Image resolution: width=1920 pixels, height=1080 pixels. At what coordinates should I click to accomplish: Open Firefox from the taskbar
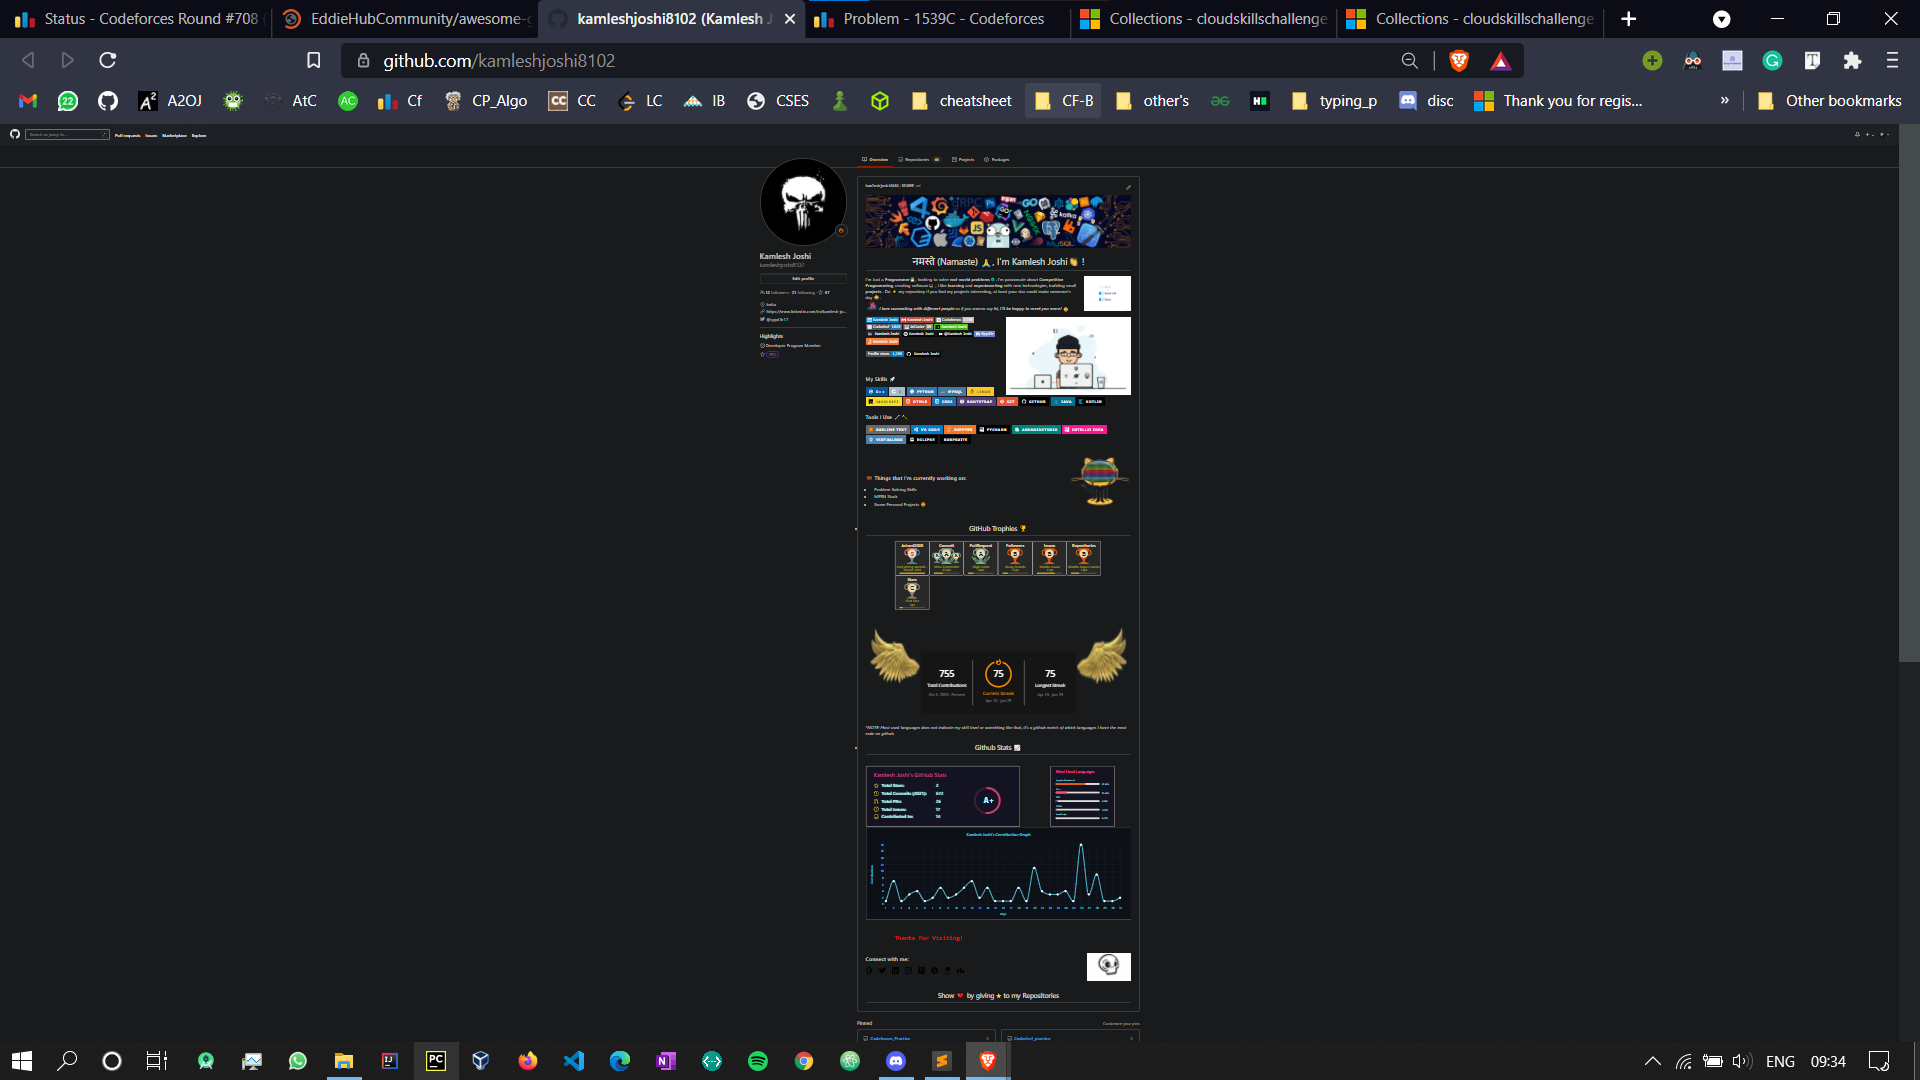[x=528, y=1061]
